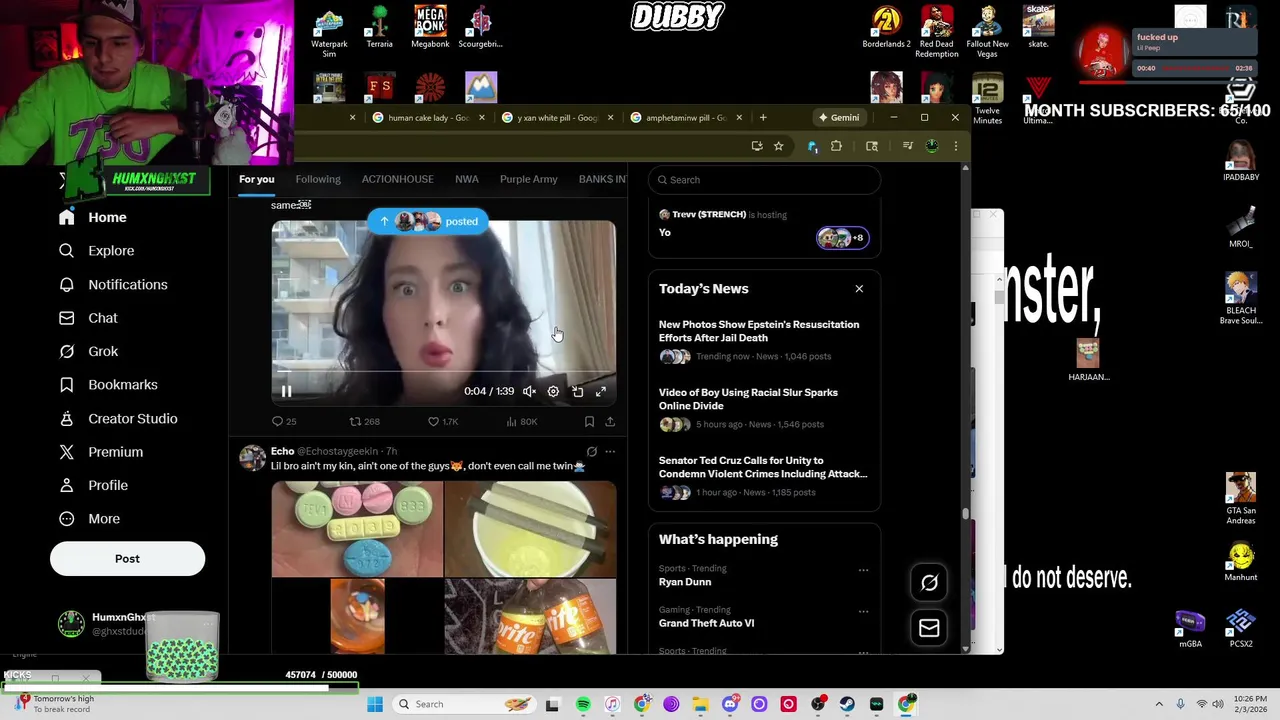Like the video post with 1.7K likes
This screenshot has height=720, width=1280.
(x=443, y=422)
